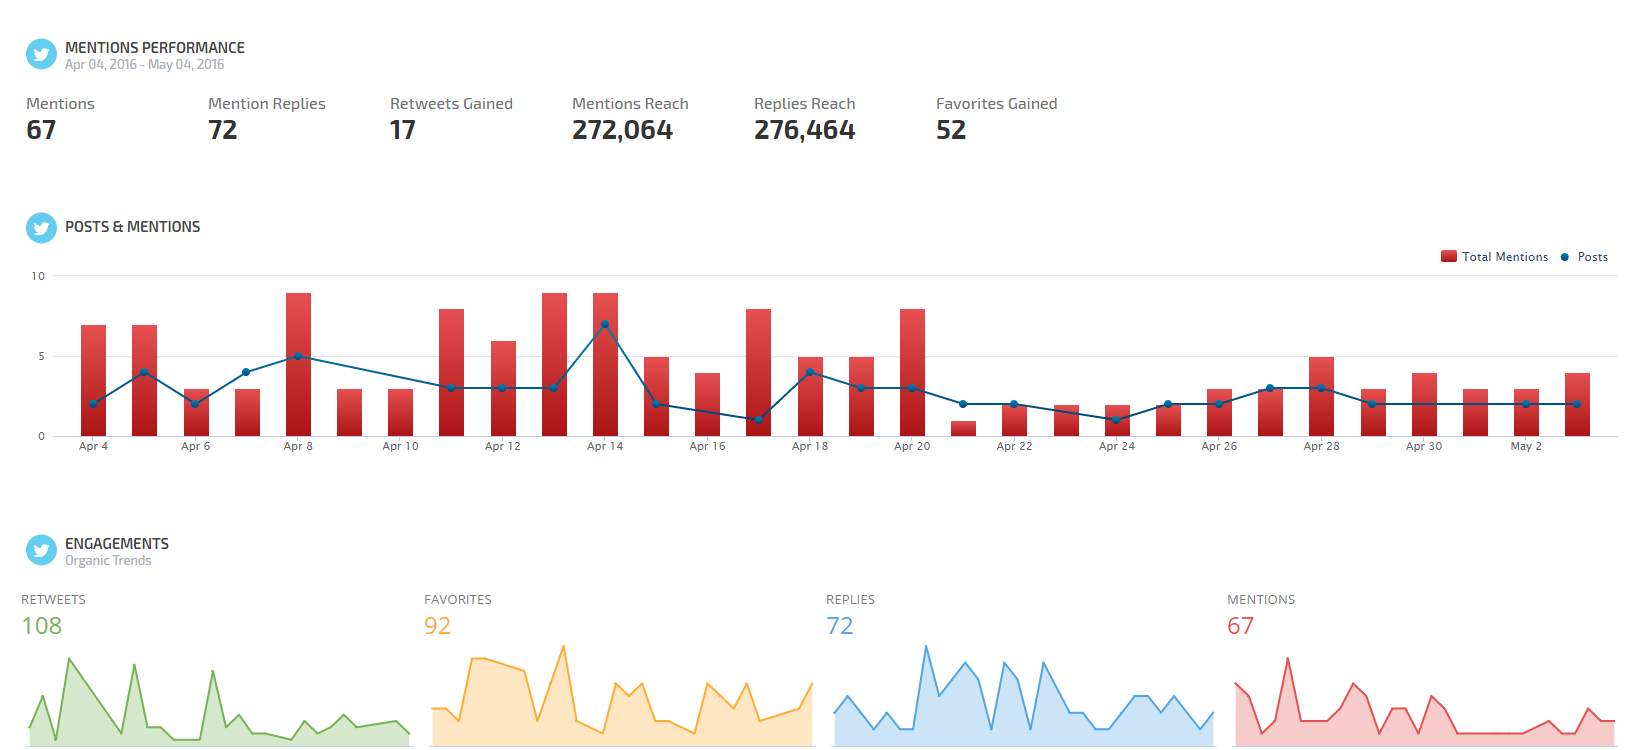The width and height of the screenshot is (1631, 750).
Task: Open the green Retweets 108 sparkline chart
Action: [218, 700]
